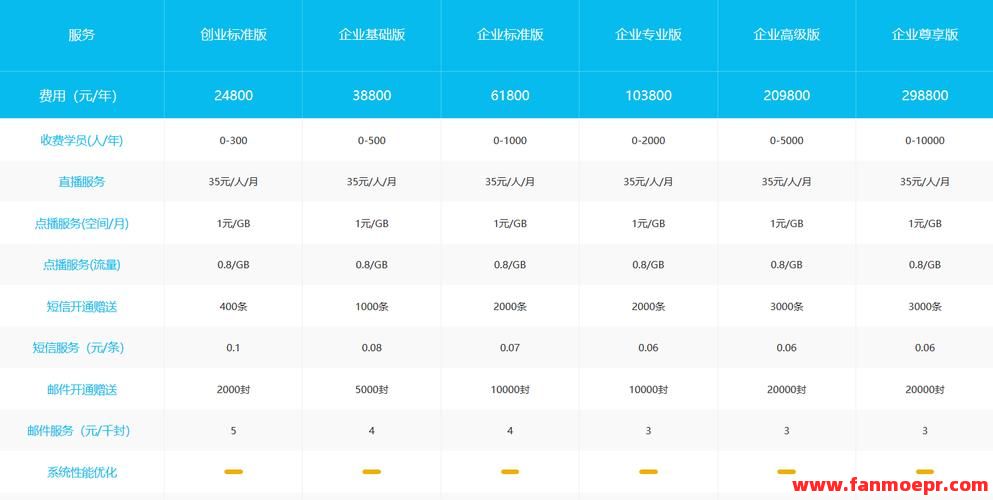The width and height of the screenshot is (993, 500).
Task: Click 1元/GB under 企业高级版
Action: [787, 223]
